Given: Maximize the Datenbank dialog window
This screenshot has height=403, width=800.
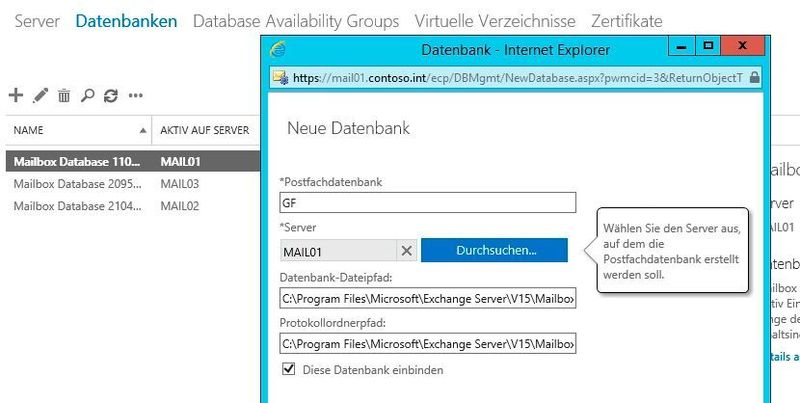Looking at the screenshot, I should [x=708, y=46].
